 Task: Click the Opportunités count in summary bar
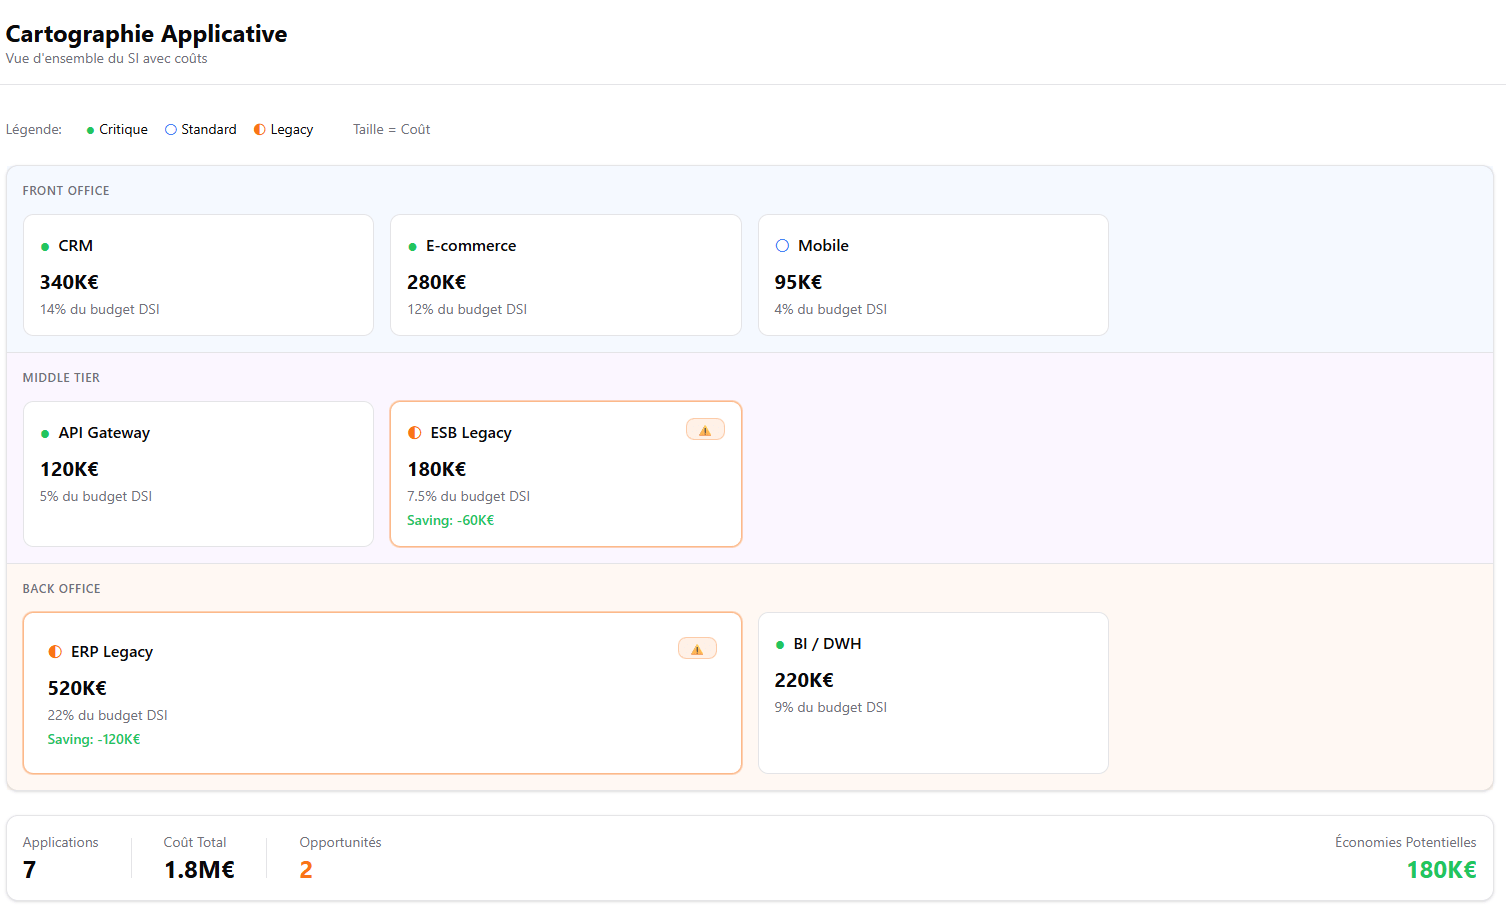[x=306, y=870]
